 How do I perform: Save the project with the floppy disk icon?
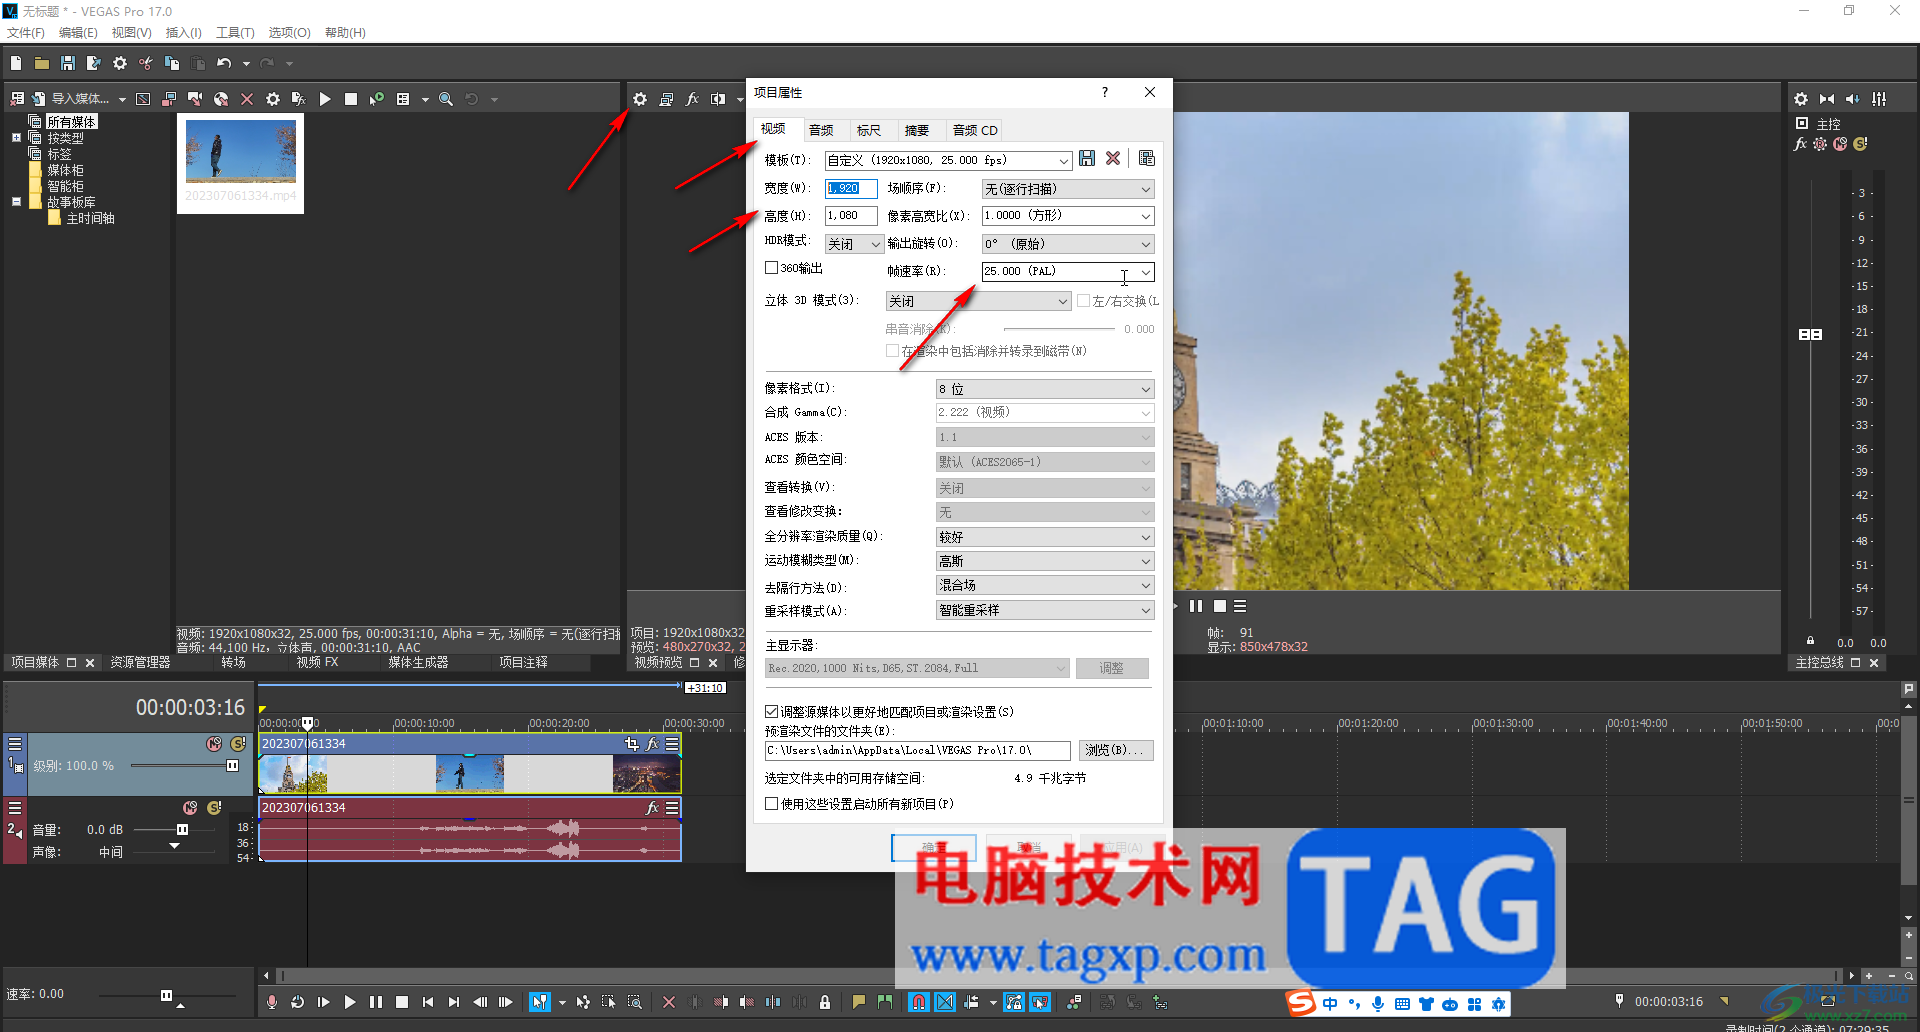click(68, 63)
